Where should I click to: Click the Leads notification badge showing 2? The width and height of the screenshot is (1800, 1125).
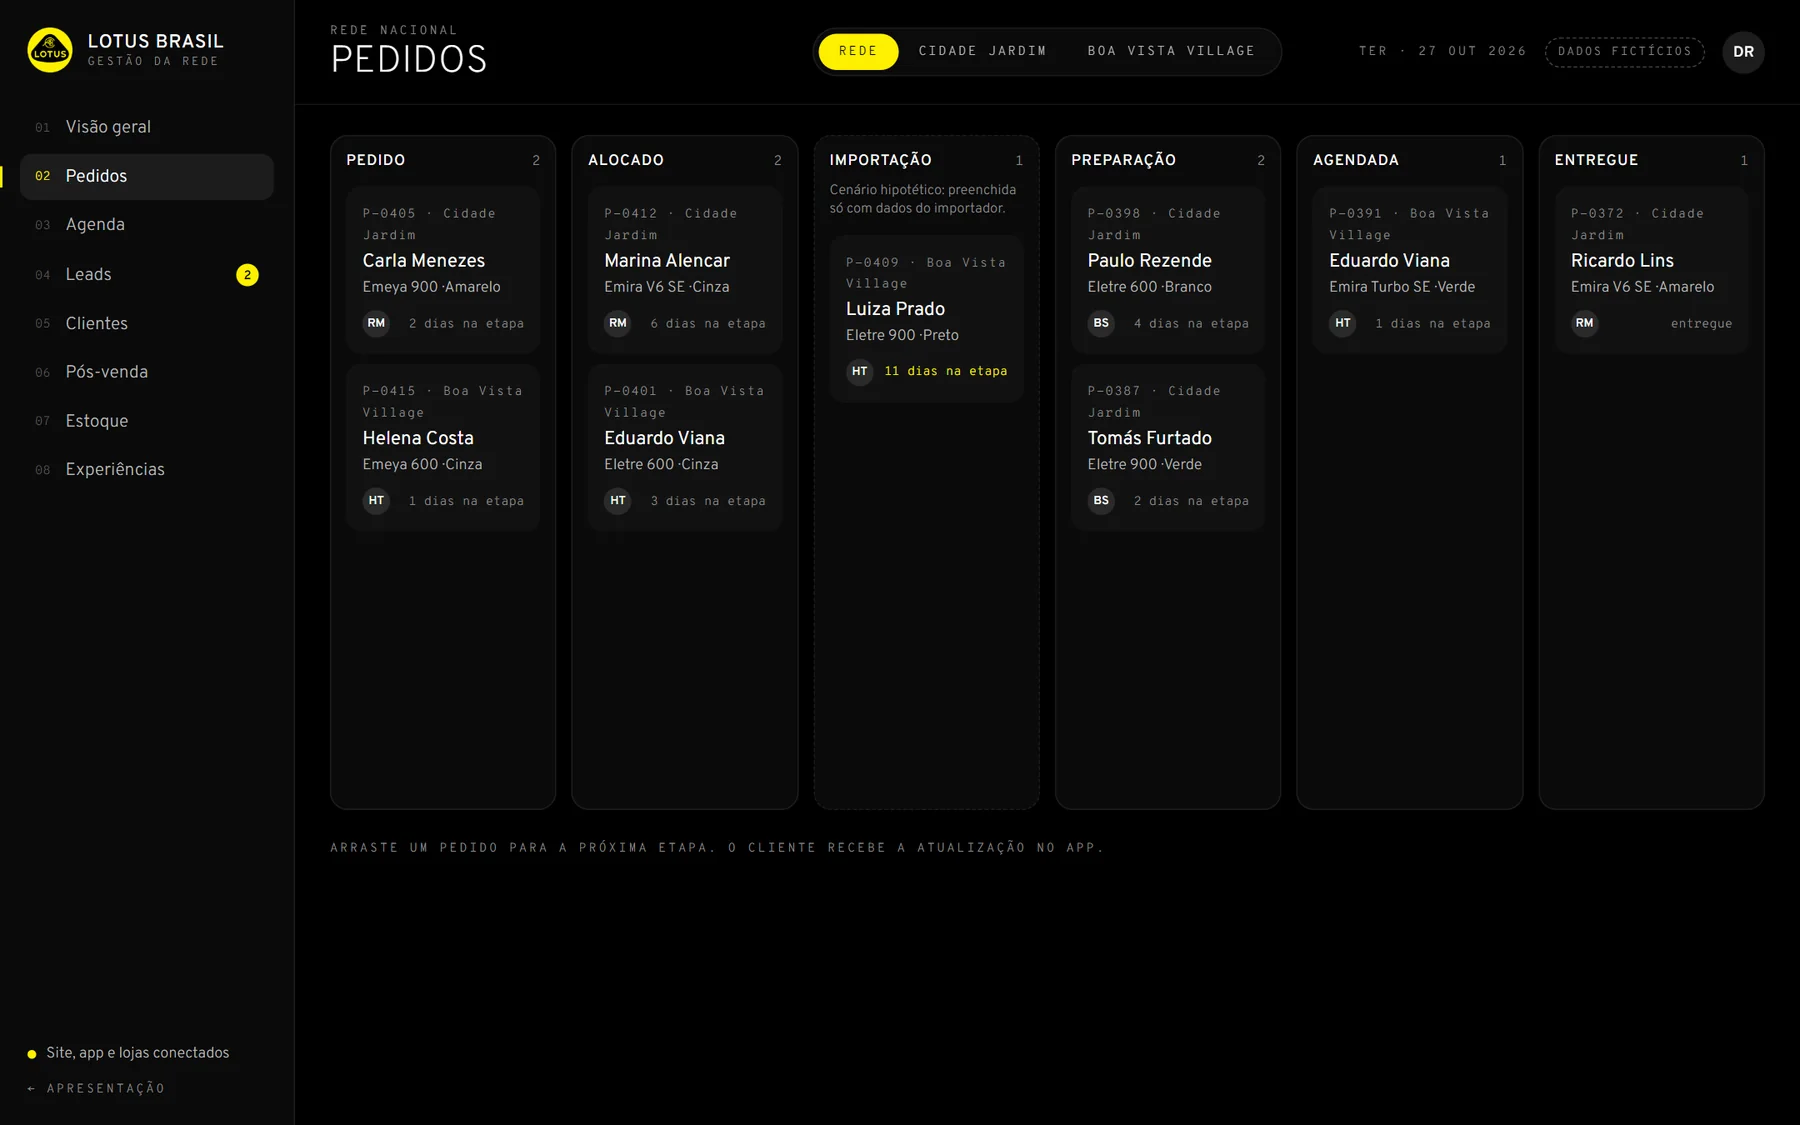coord(247,275)
